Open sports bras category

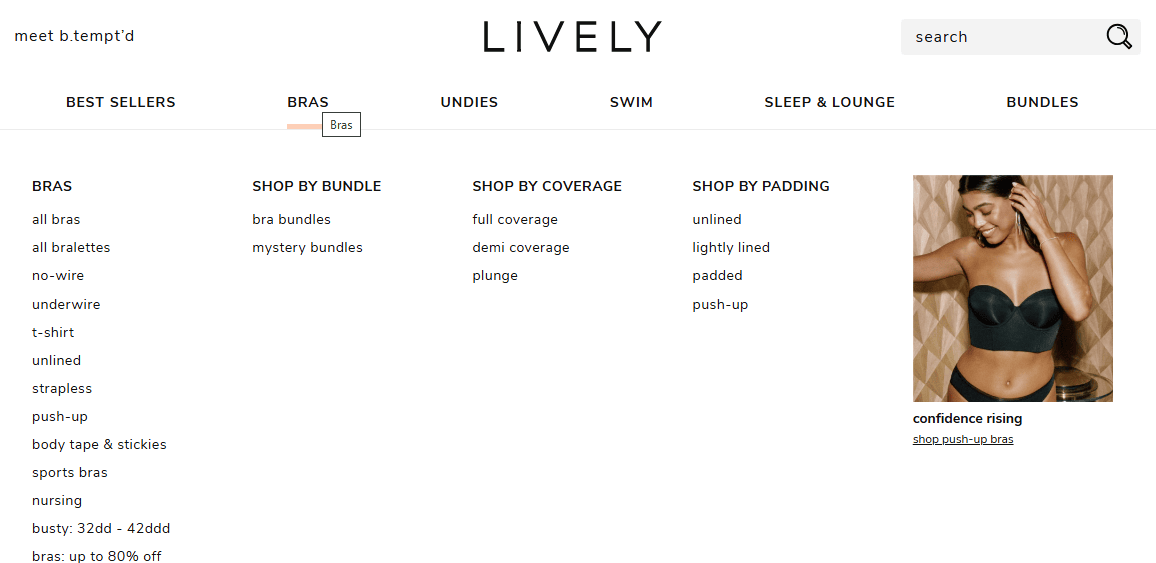click(x=70, y=472)
